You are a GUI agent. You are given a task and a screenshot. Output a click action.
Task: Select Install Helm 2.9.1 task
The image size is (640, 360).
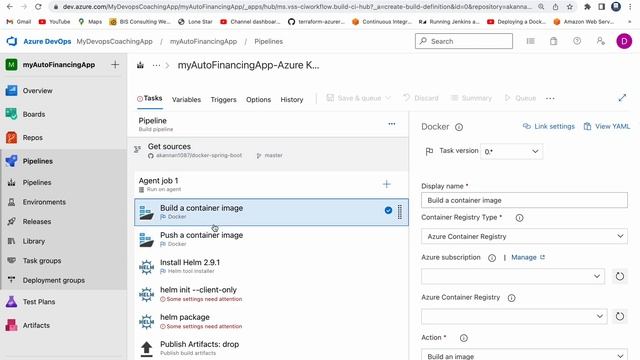tap(271, 267)
